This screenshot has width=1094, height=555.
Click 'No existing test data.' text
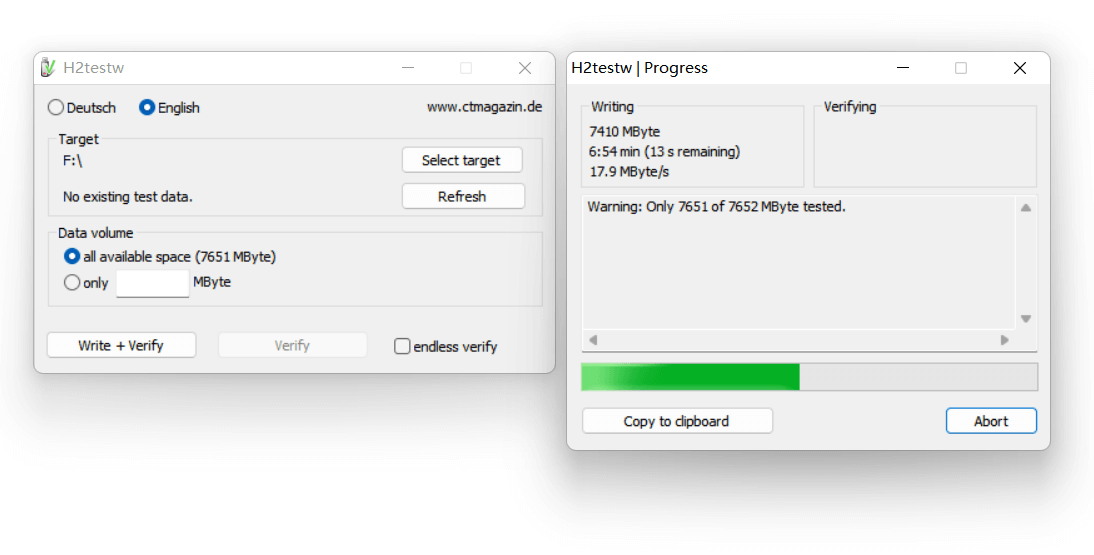point(128,197)
